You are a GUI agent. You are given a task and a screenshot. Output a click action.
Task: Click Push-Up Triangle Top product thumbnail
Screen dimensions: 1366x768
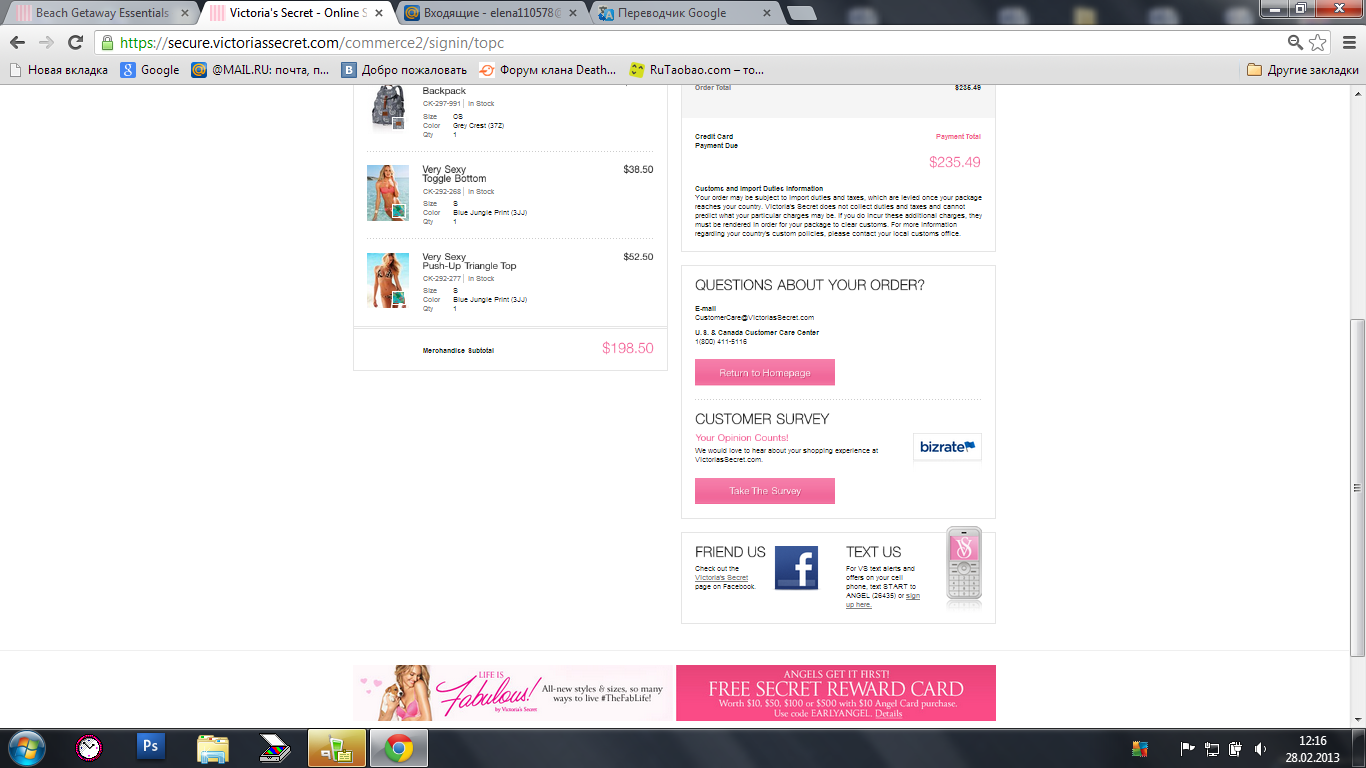[388, 280]
